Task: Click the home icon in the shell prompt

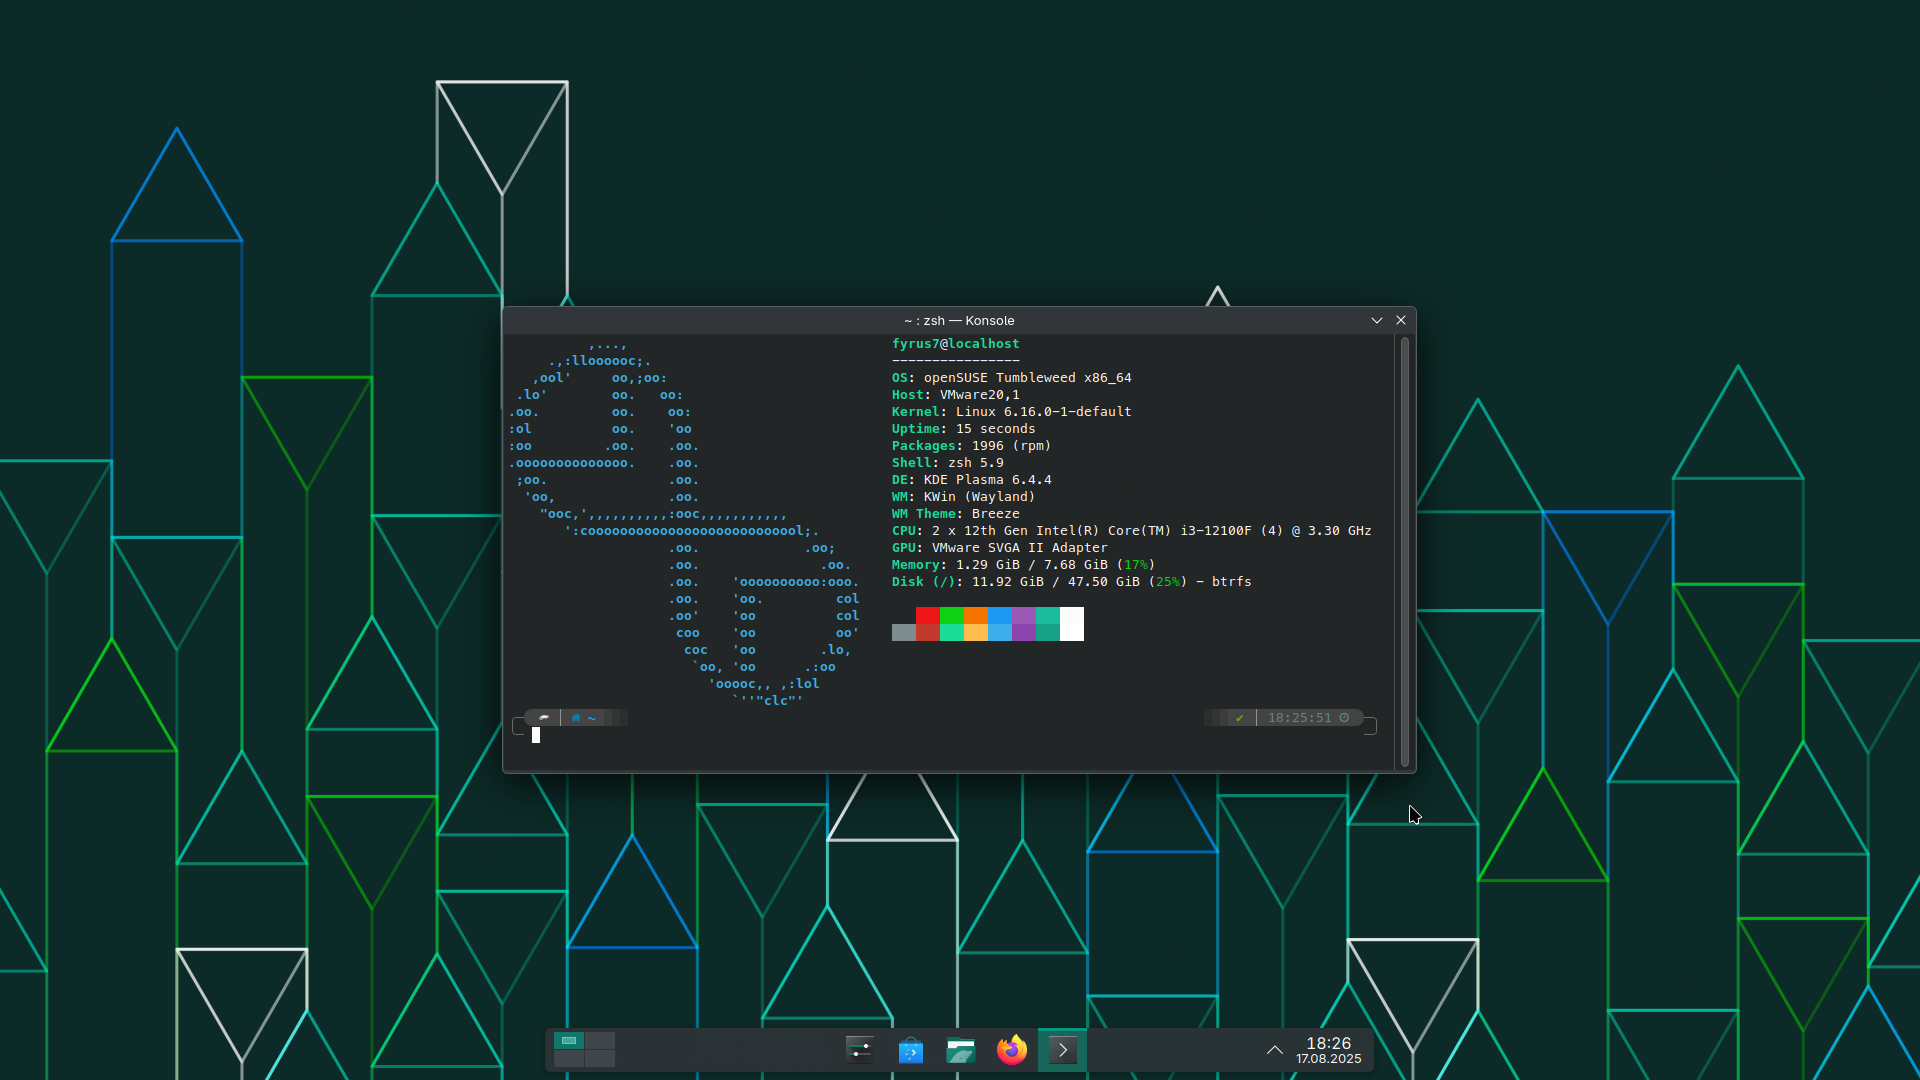Action: pos(575,718)
